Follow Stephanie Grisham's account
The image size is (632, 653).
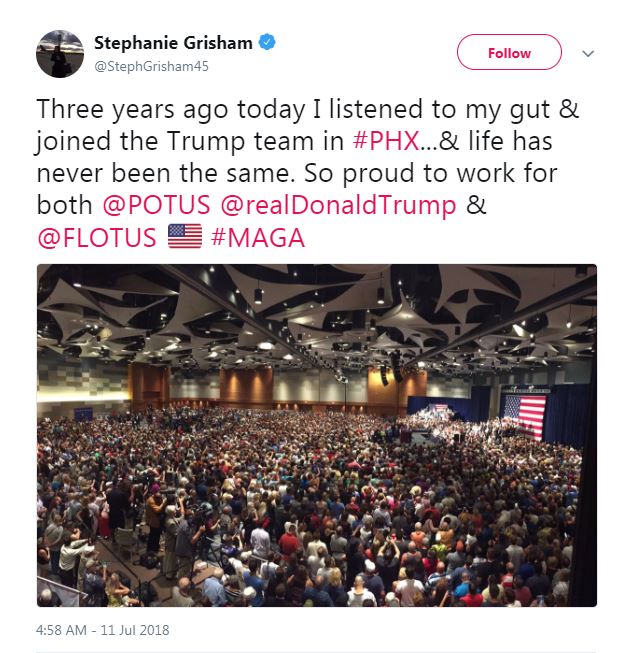click(x=509, y=52)
